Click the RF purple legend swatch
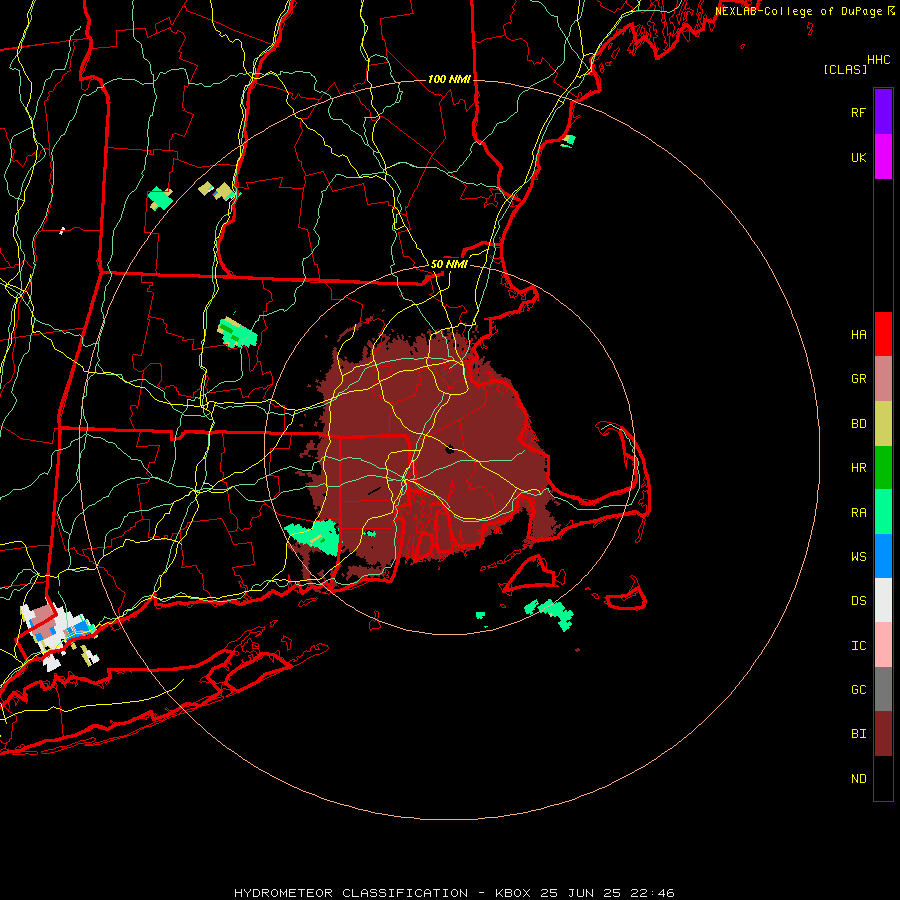The image size is (900, 900). (x=883, y=112)
